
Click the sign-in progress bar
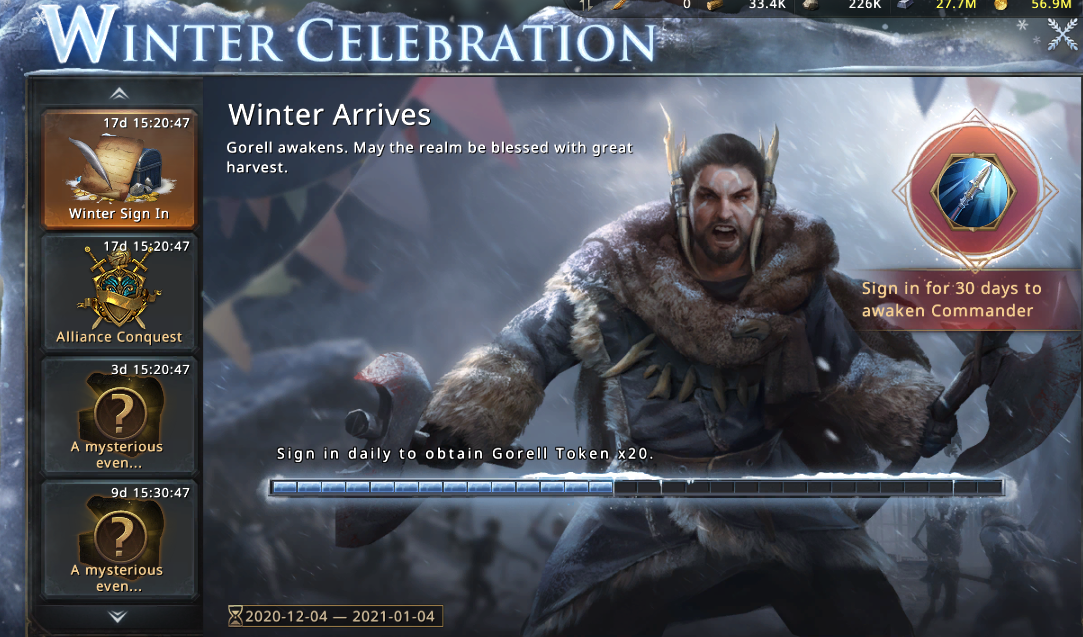(x=637, y=487)
